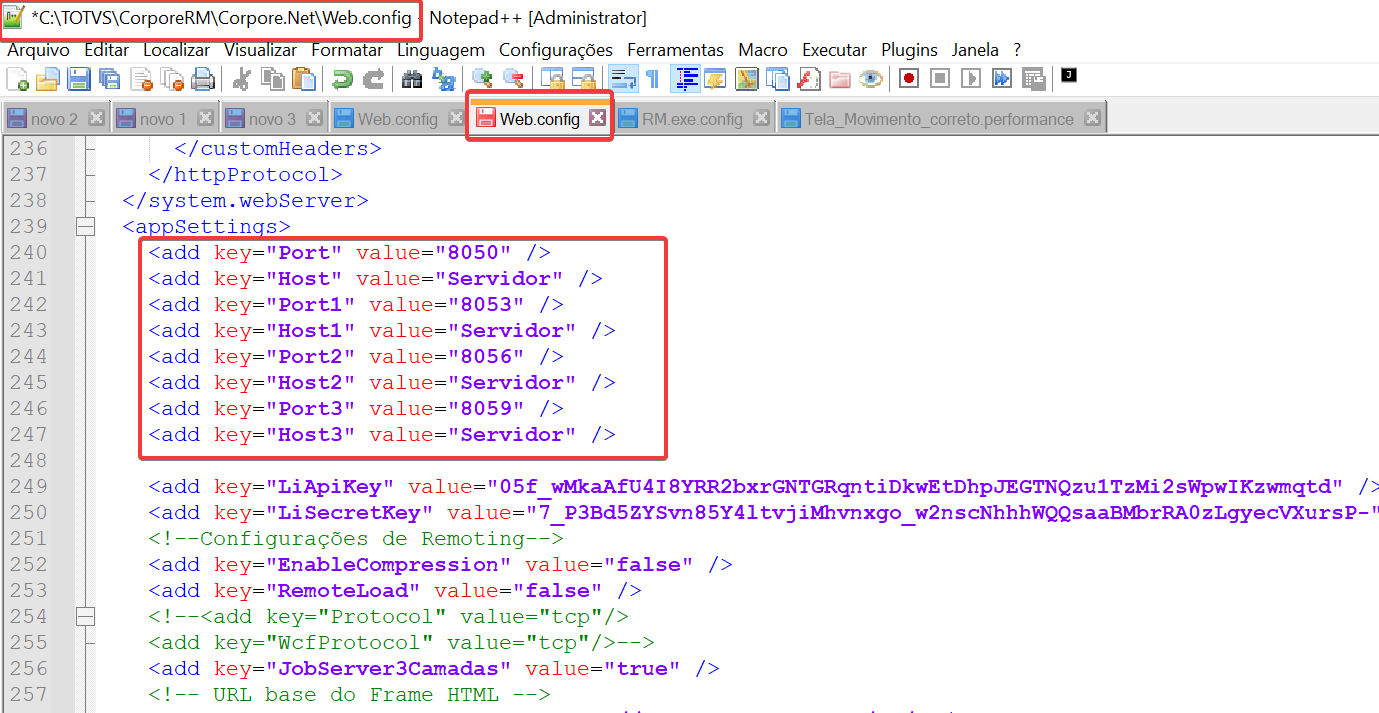This screenshot has height=713, width=1379.
Task: Open the Linguagem menu
Action: (441, 49)
